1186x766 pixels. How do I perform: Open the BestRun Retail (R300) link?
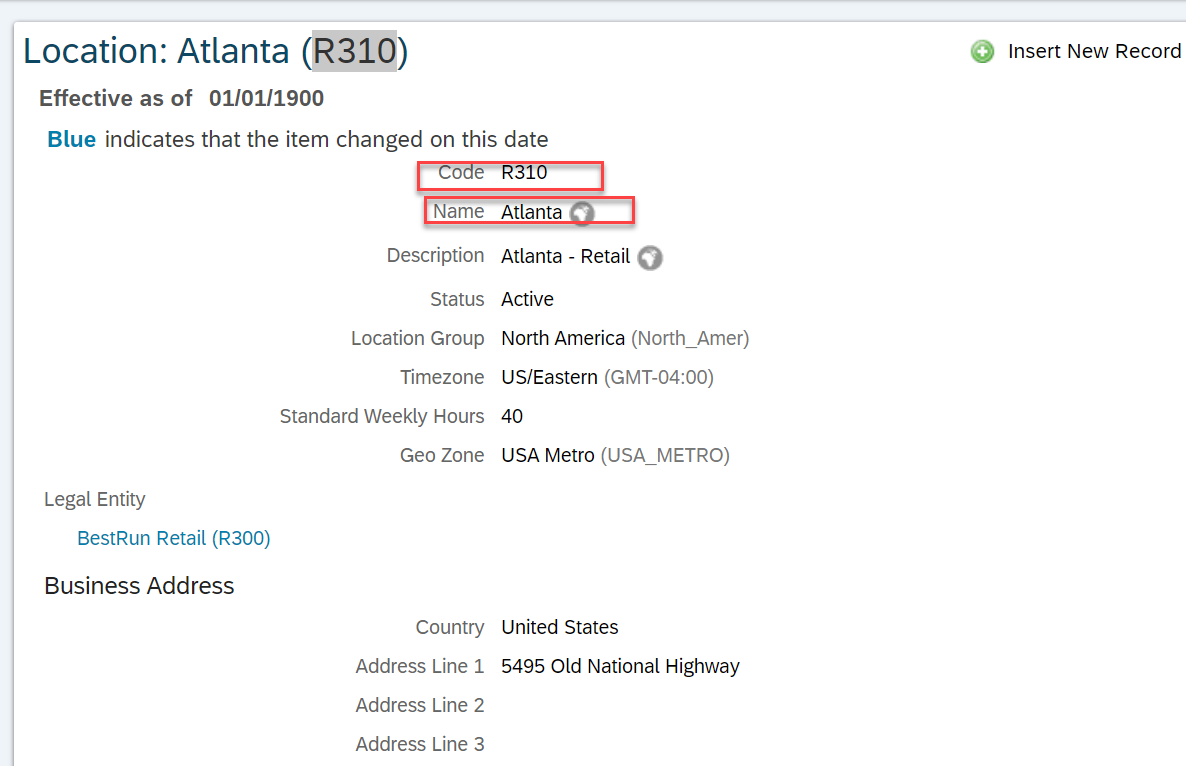coord(174,538)
